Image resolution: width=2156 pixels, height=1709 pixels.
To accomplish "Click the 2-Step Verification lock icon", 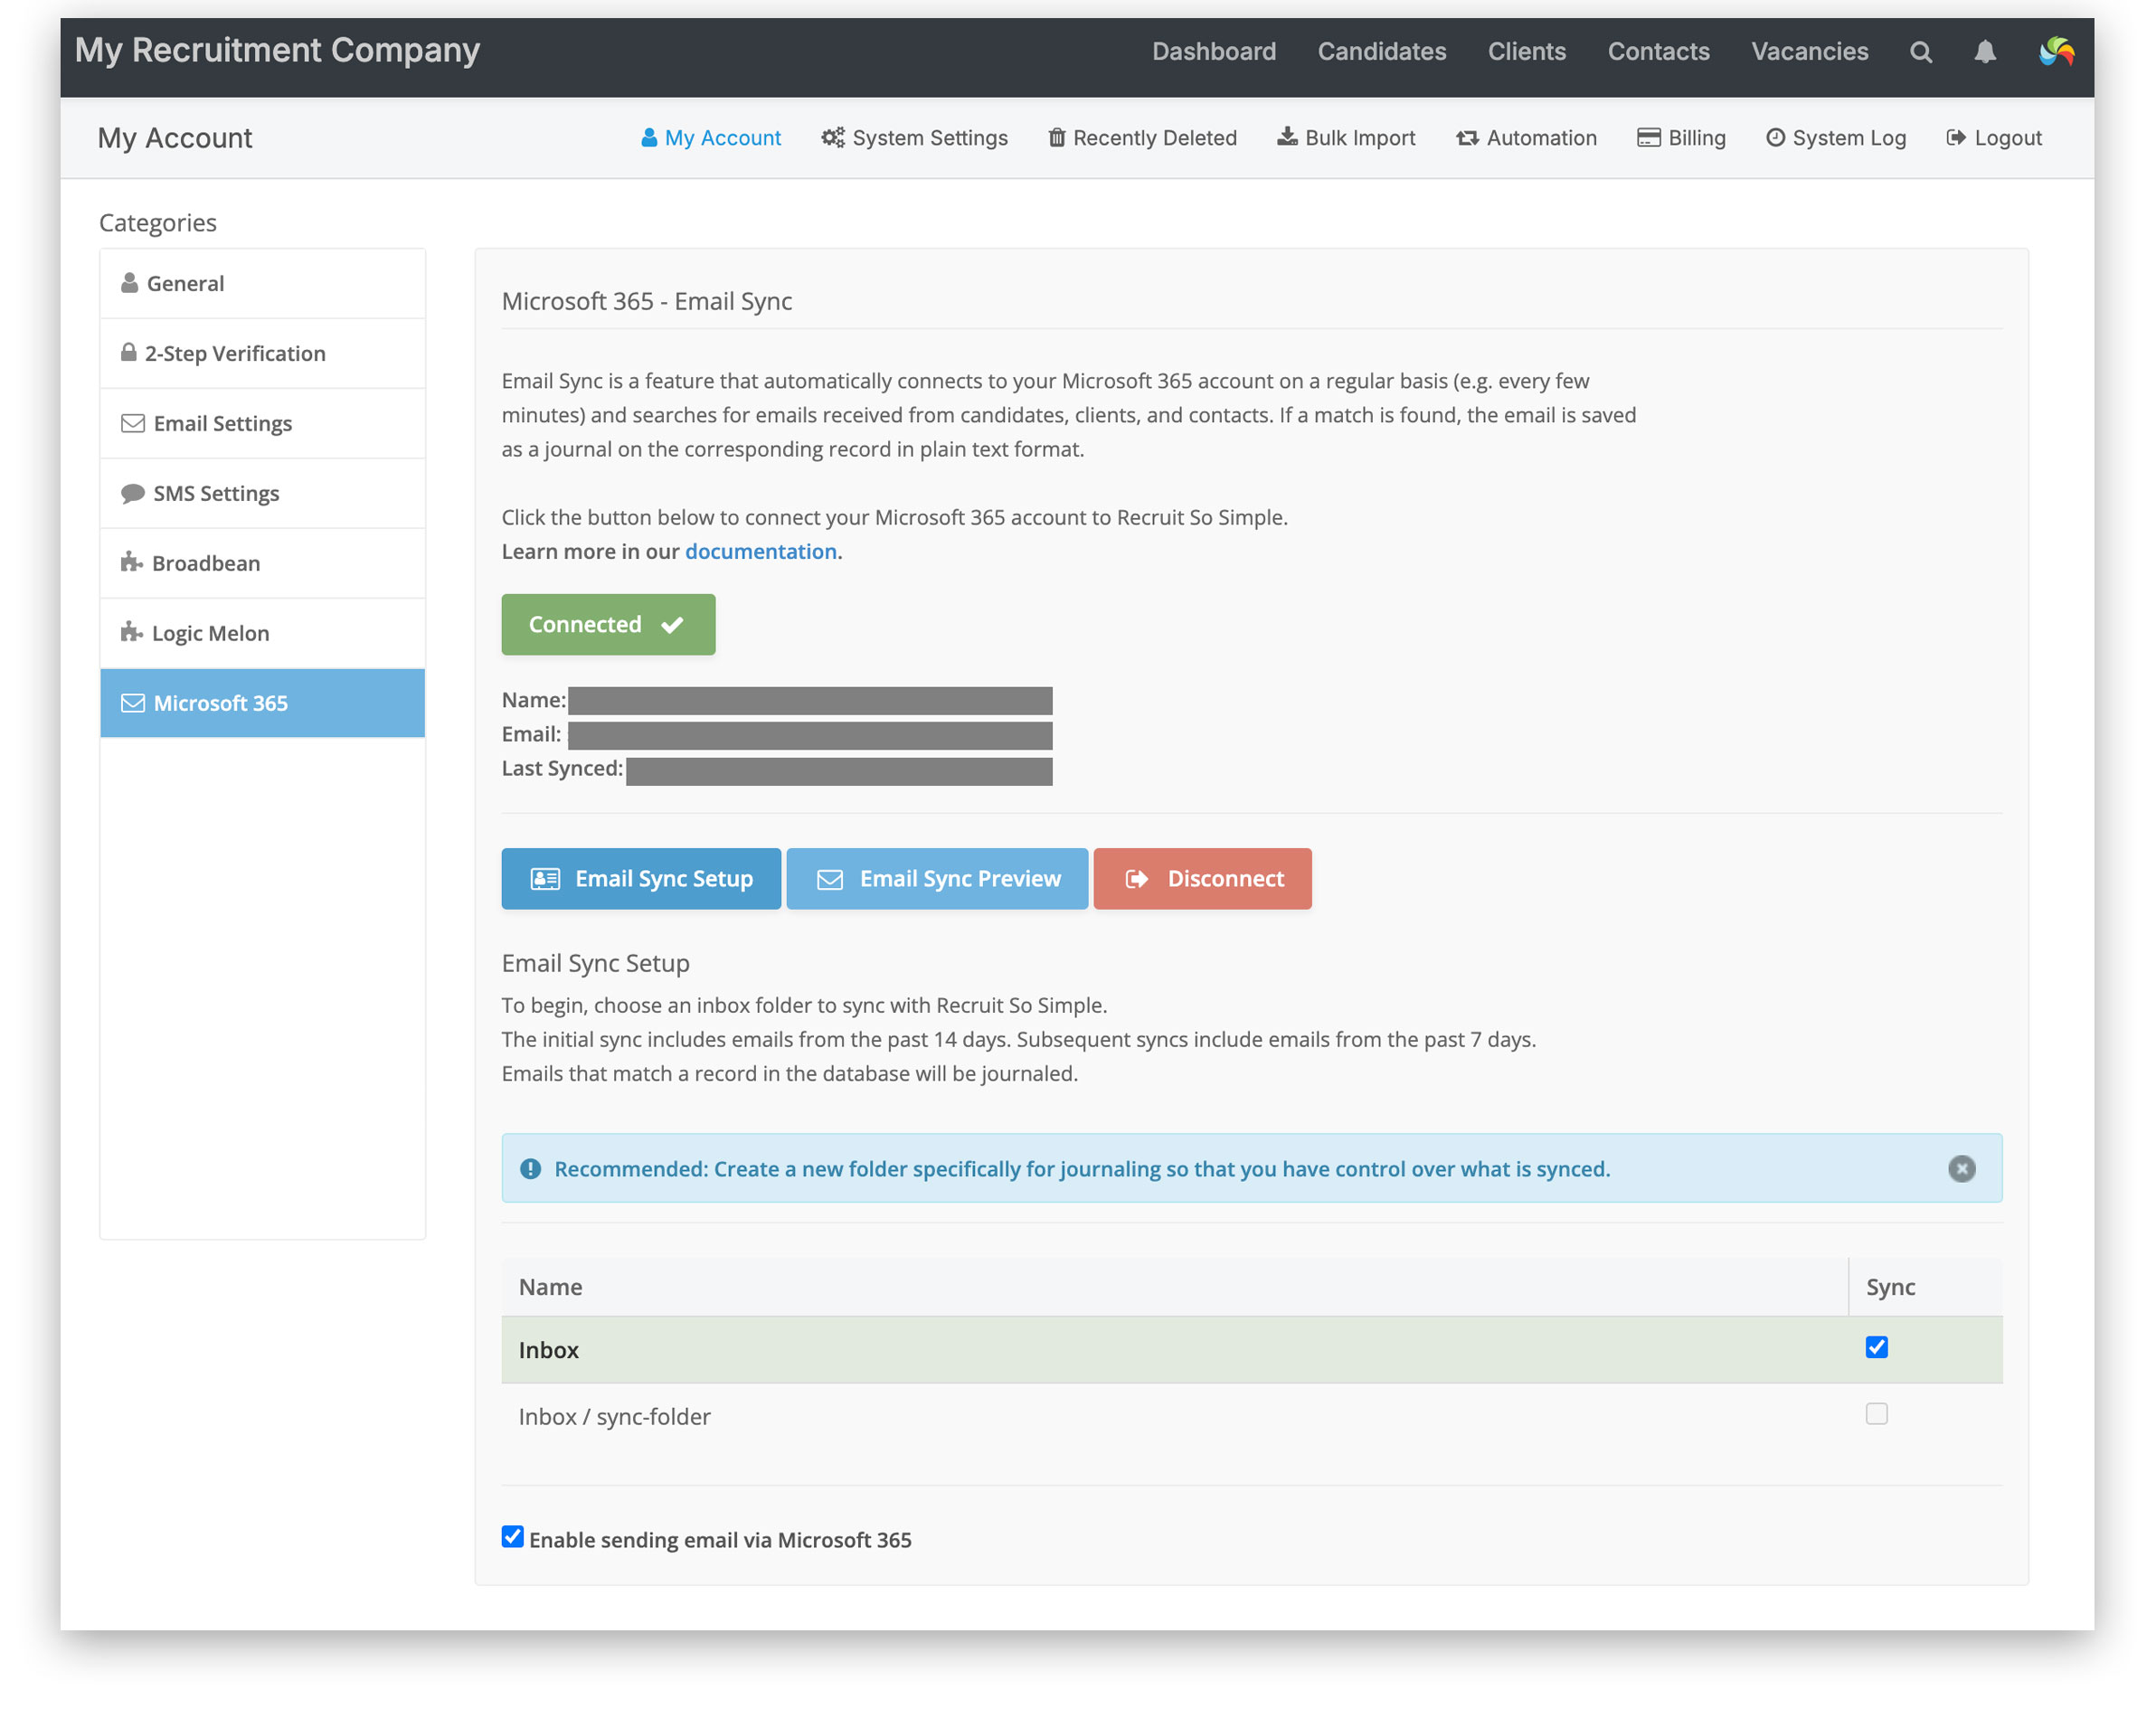I will (x=128, y=352).
